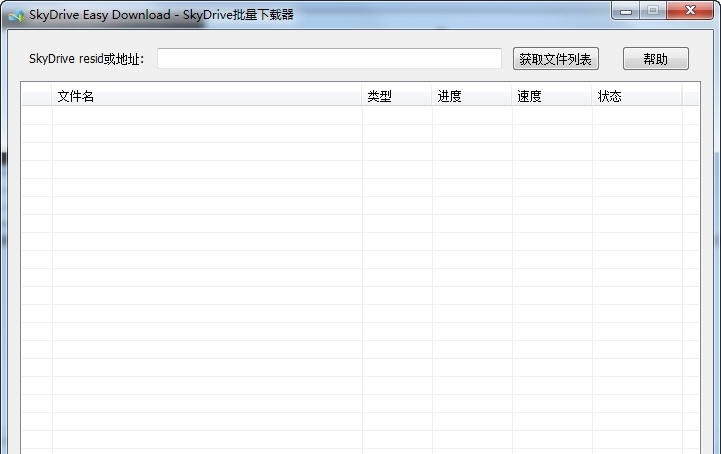Click the blank first column header

click(x=37, y=96)
